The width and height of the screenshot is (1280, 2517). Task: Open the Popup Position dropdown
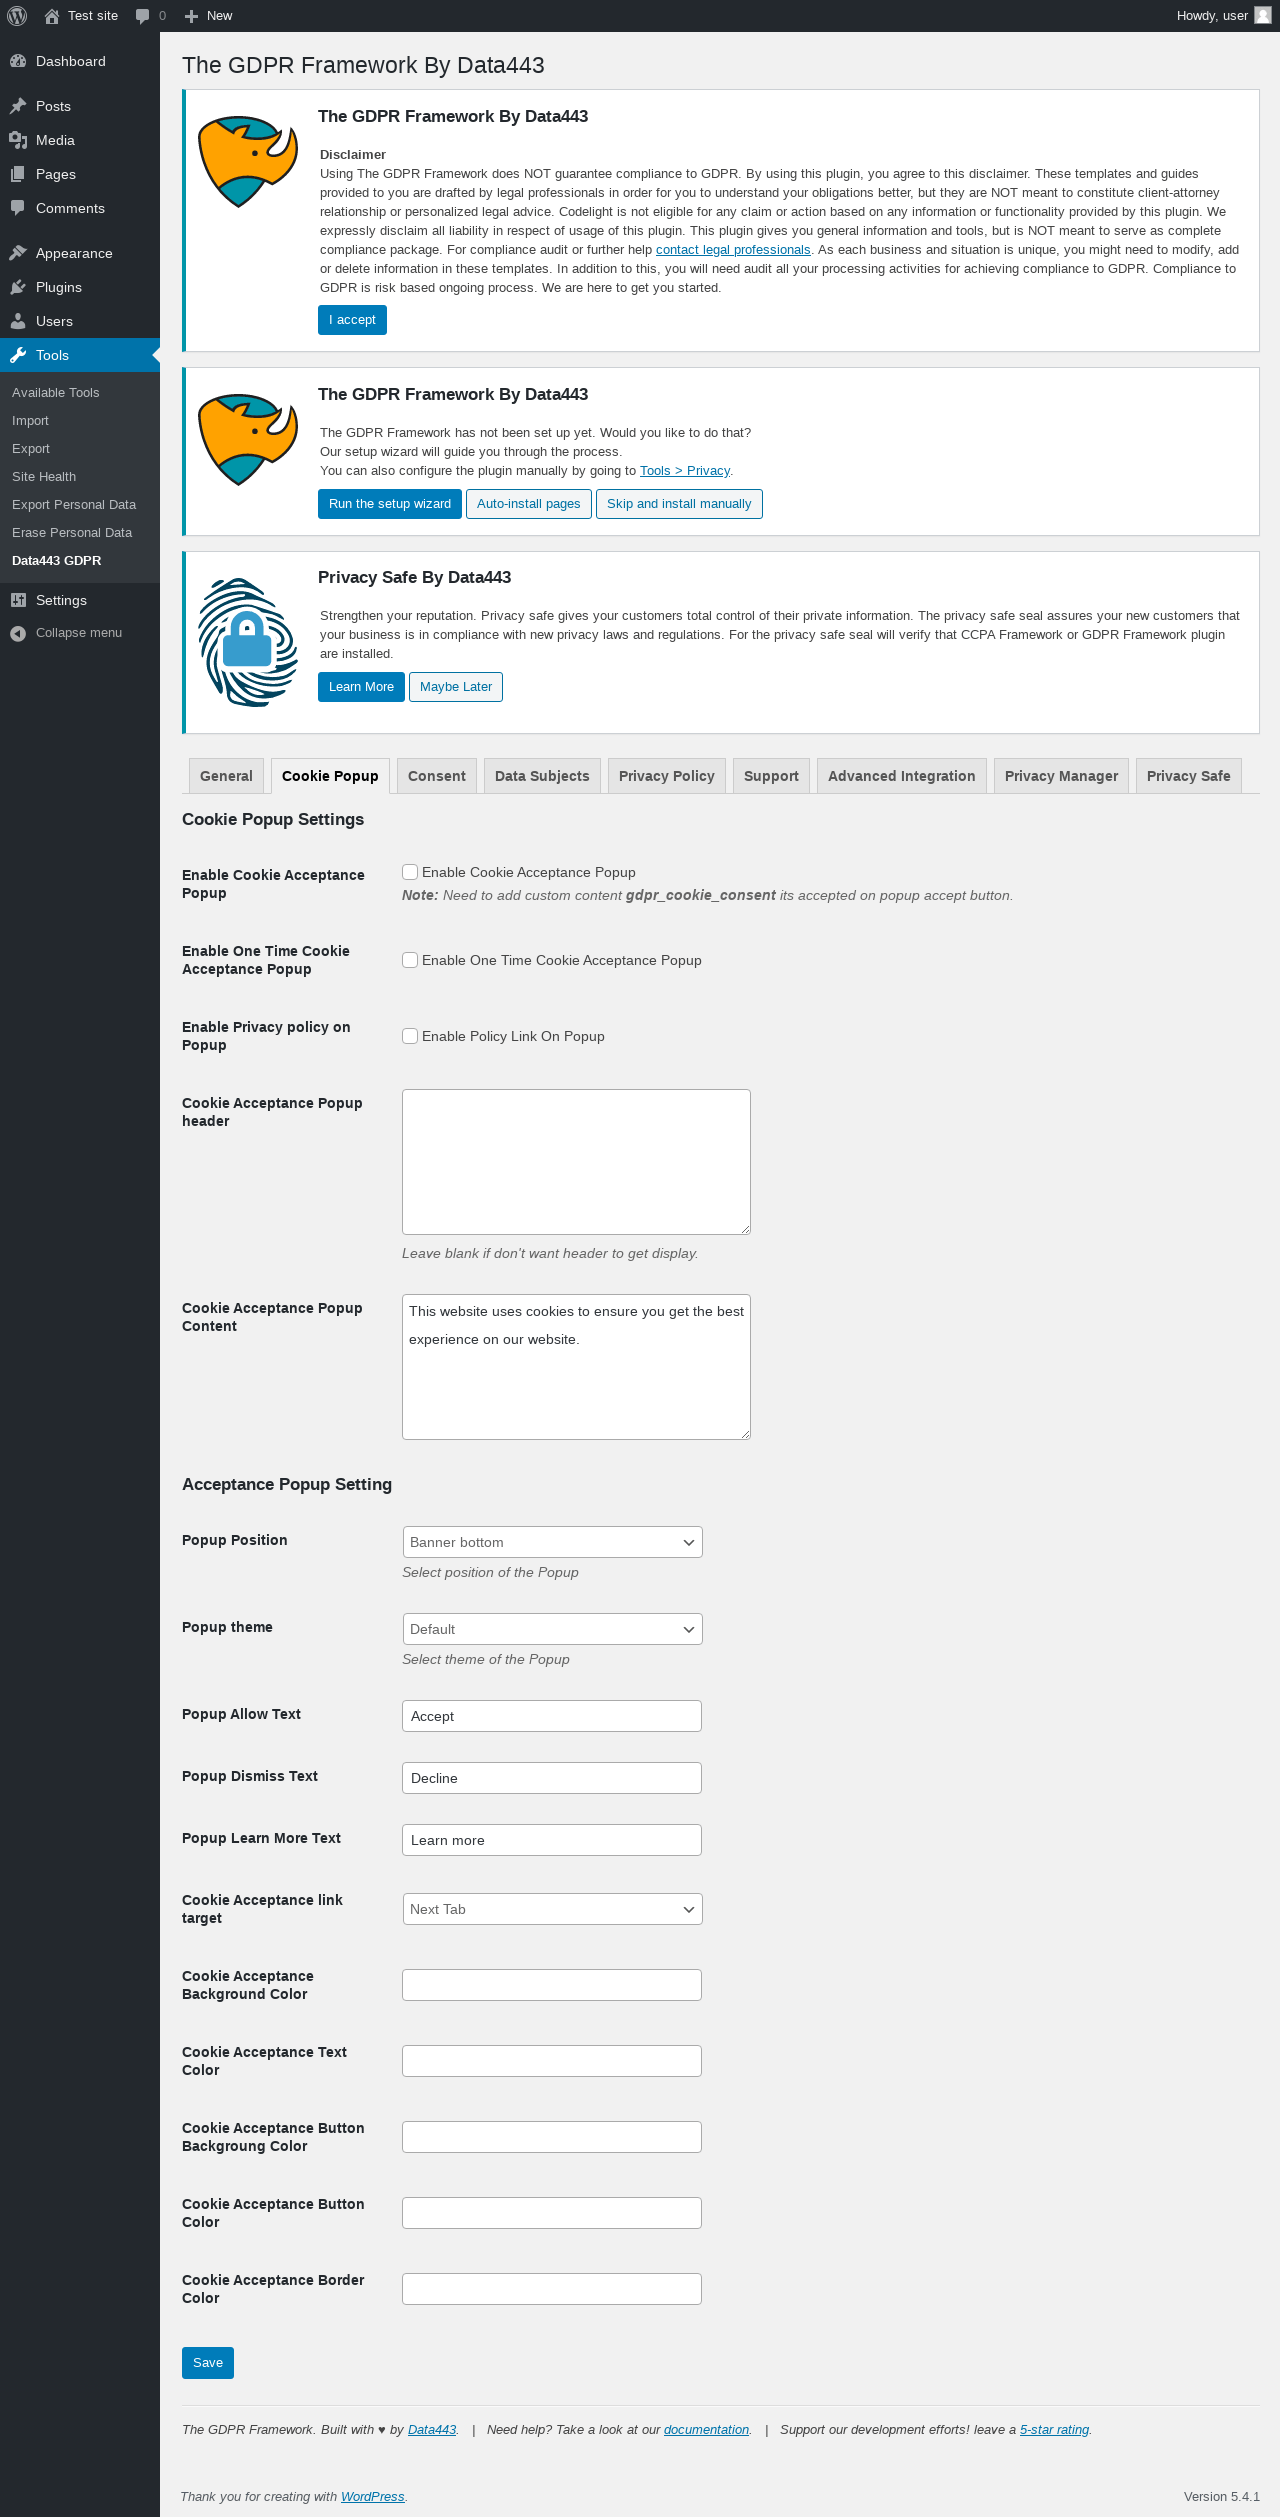click(x=552, y=1542)
